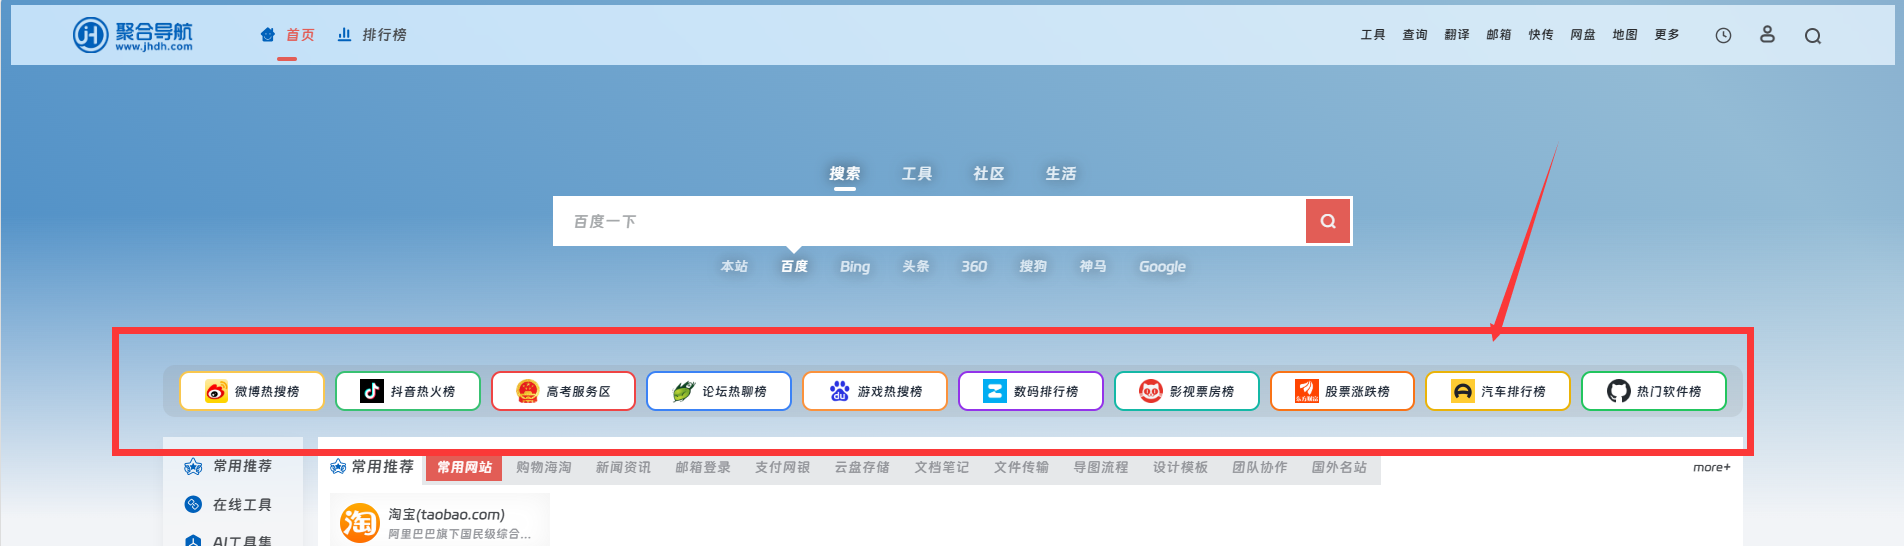Switch to 团队协作 sub-tab
1904x546 pixels.
[1260, 467]
